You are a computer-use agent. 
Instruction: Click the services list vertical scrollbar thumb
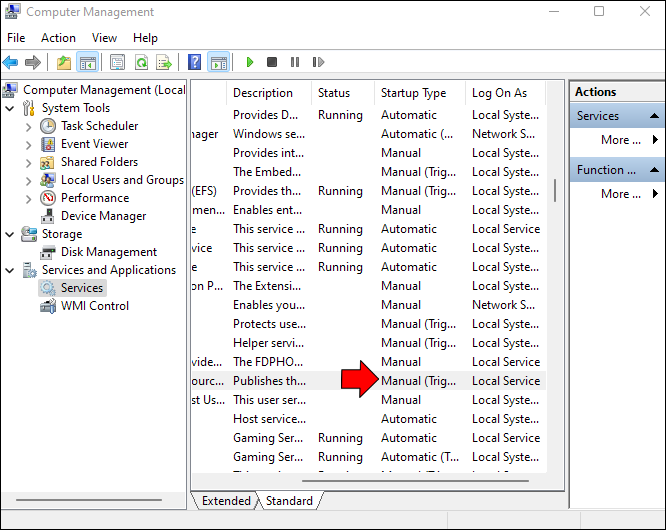555,190
